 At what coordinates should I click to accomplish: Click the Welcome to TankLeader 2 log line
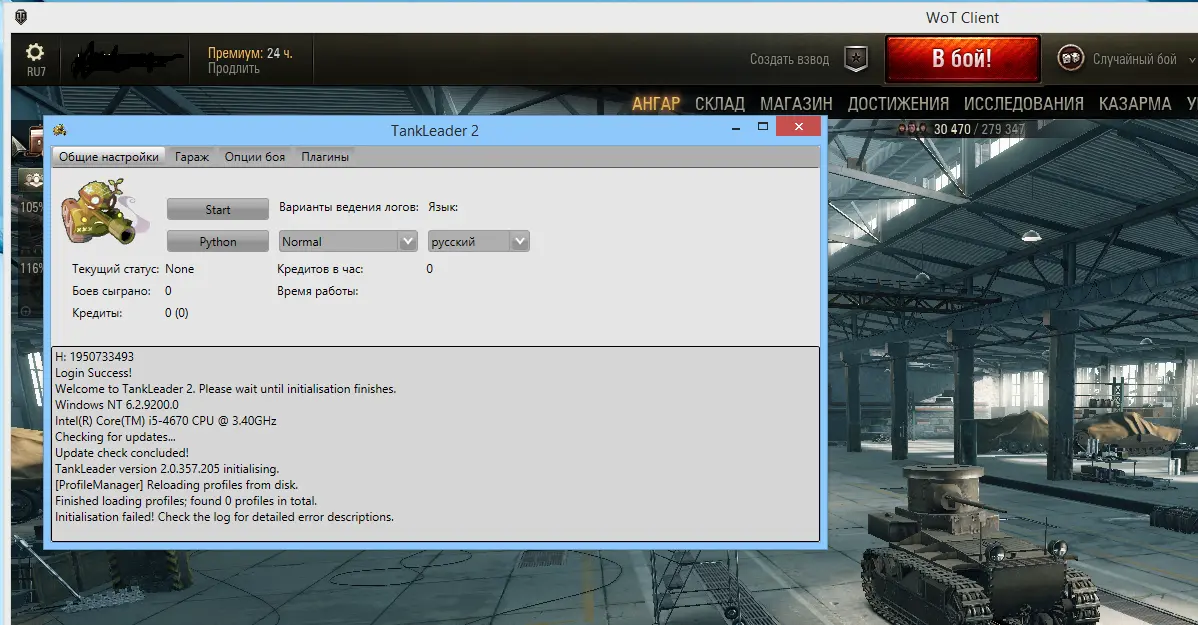(225, 389)
